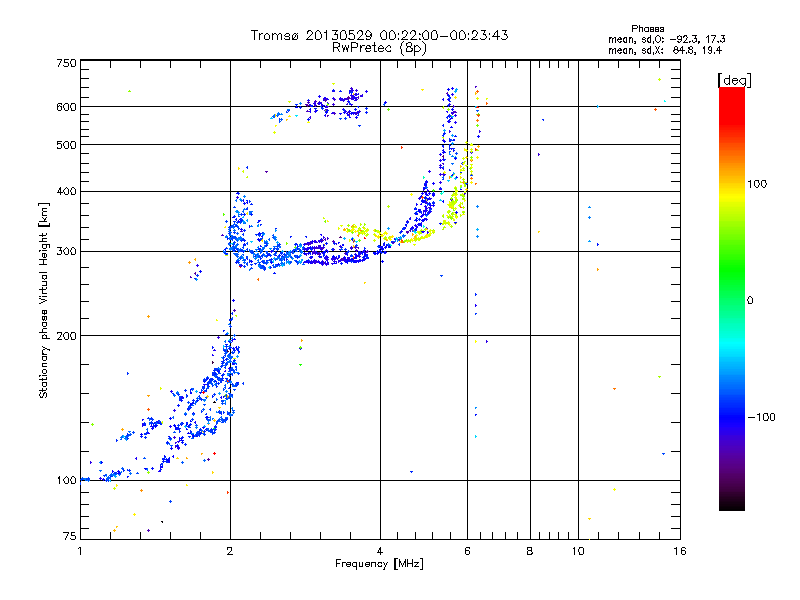Click the "Frequency [MHz]" axis label

point(379,564)
